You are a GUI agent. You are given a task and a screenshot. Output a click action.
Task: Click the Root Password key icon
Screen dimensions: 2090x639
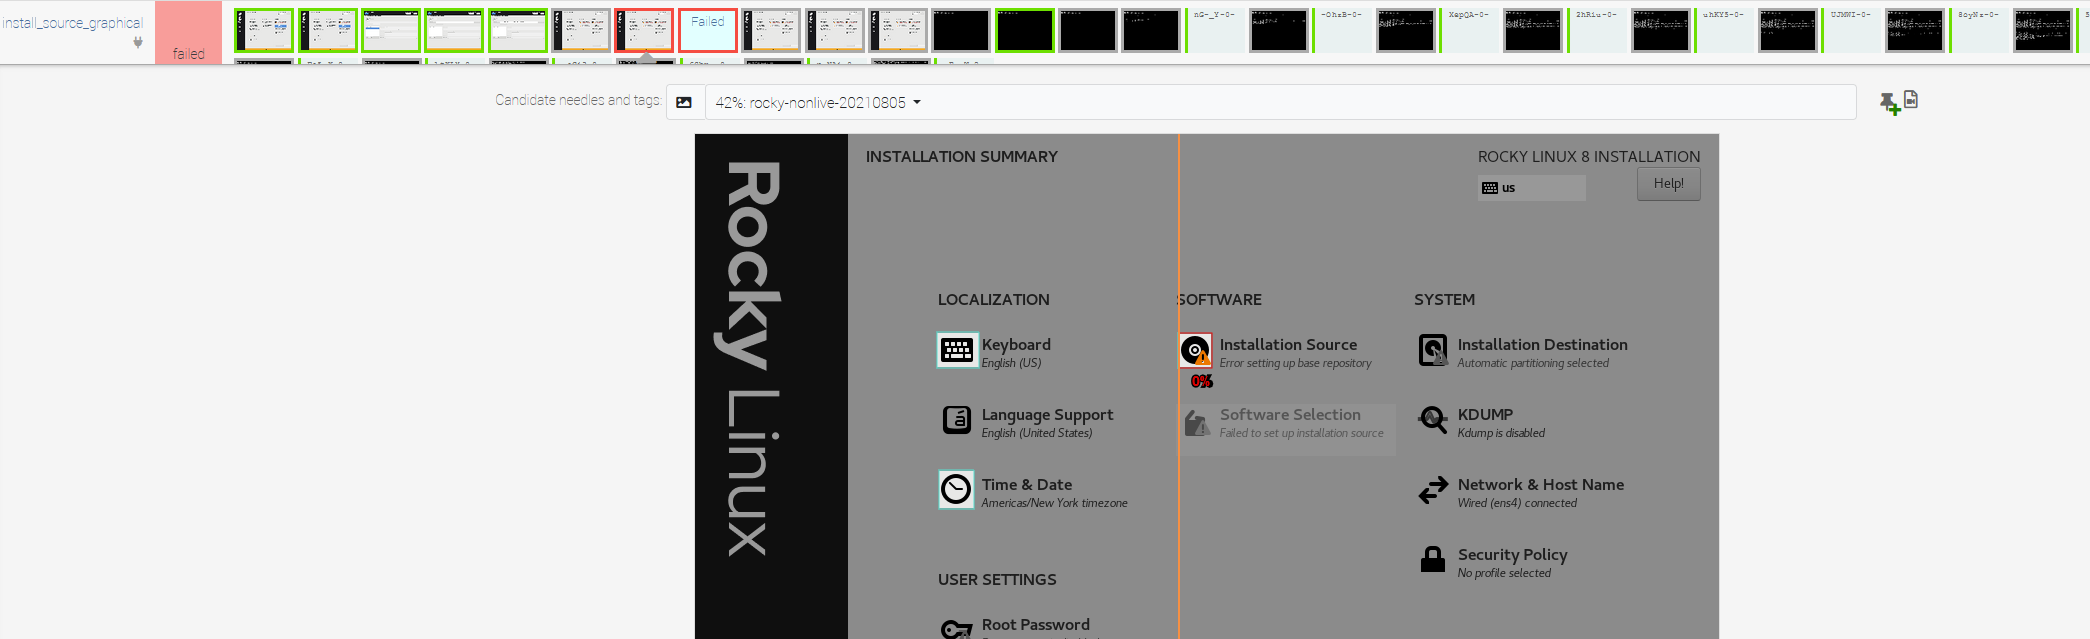pos(957,629)
